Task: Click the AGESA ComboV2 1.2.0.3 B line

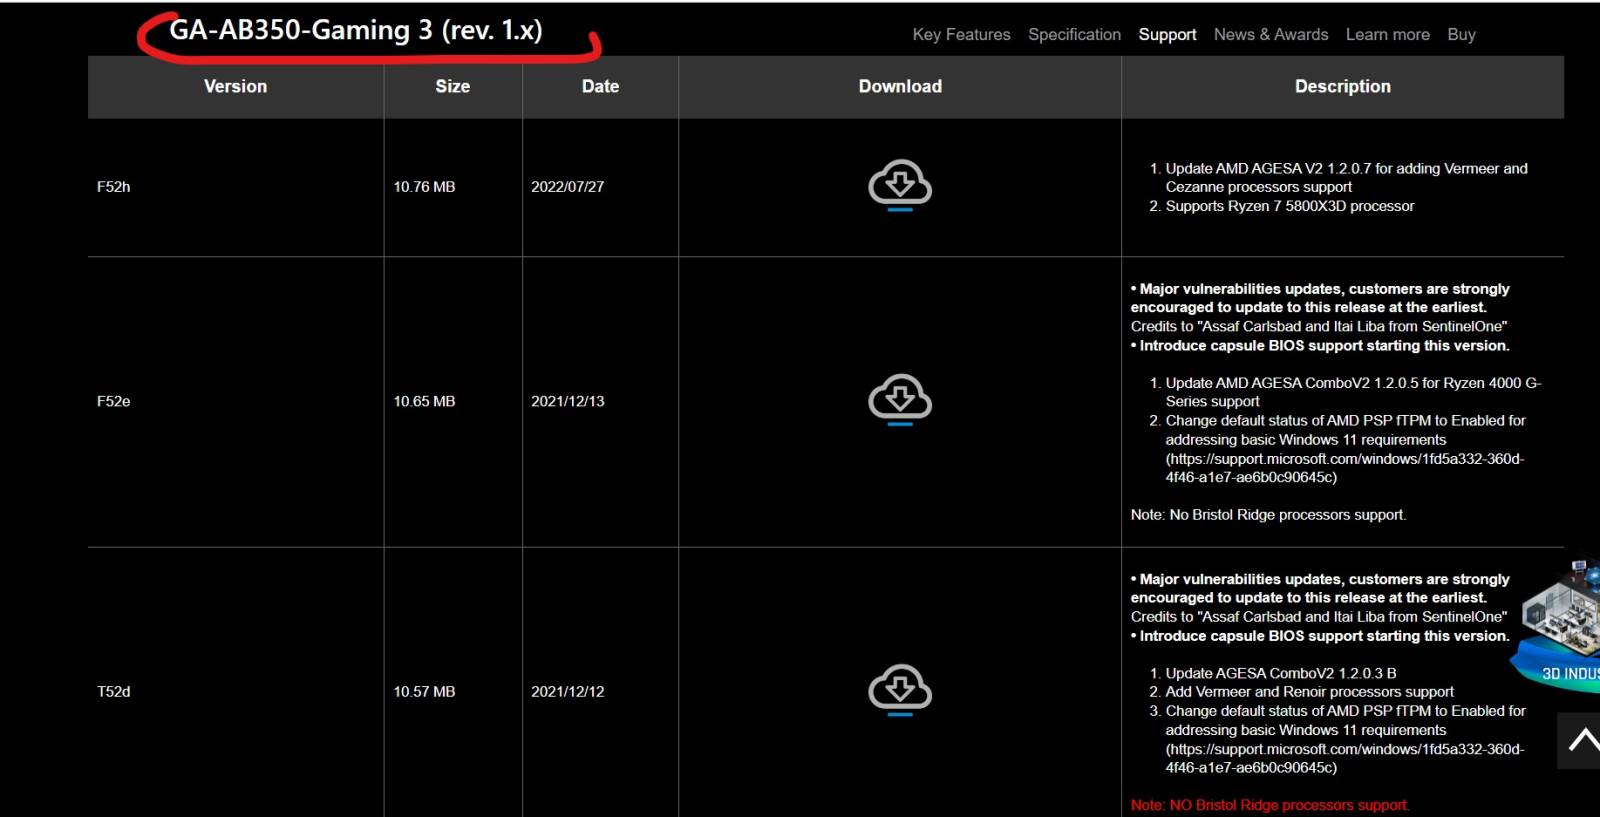Action: 1280,673
